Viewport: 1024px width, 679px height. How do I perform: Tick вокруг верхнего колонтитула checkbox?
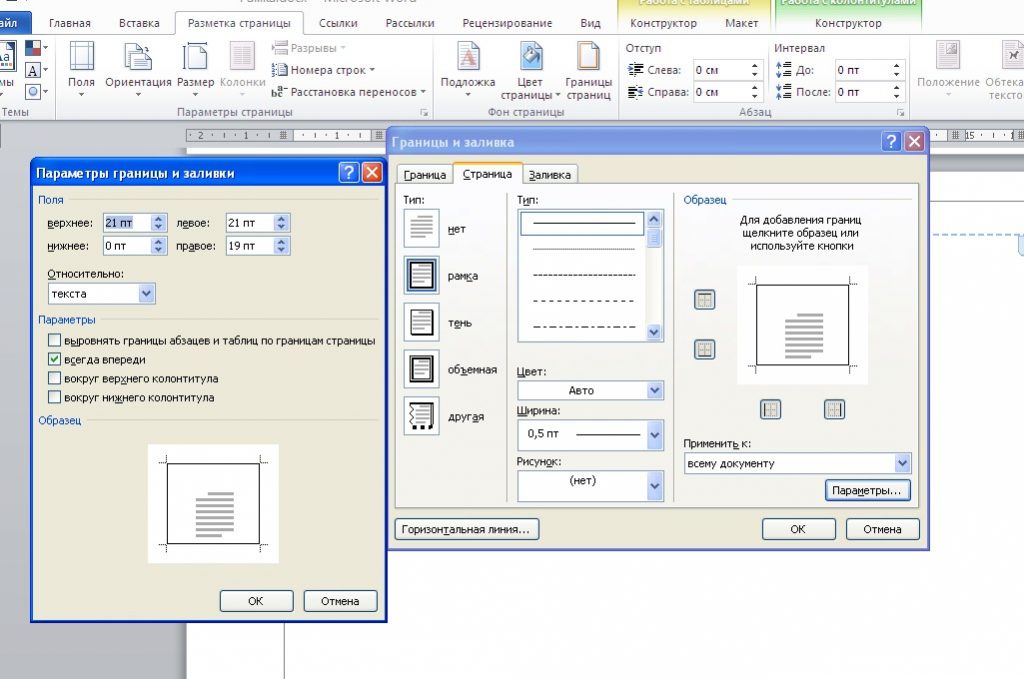54,379
